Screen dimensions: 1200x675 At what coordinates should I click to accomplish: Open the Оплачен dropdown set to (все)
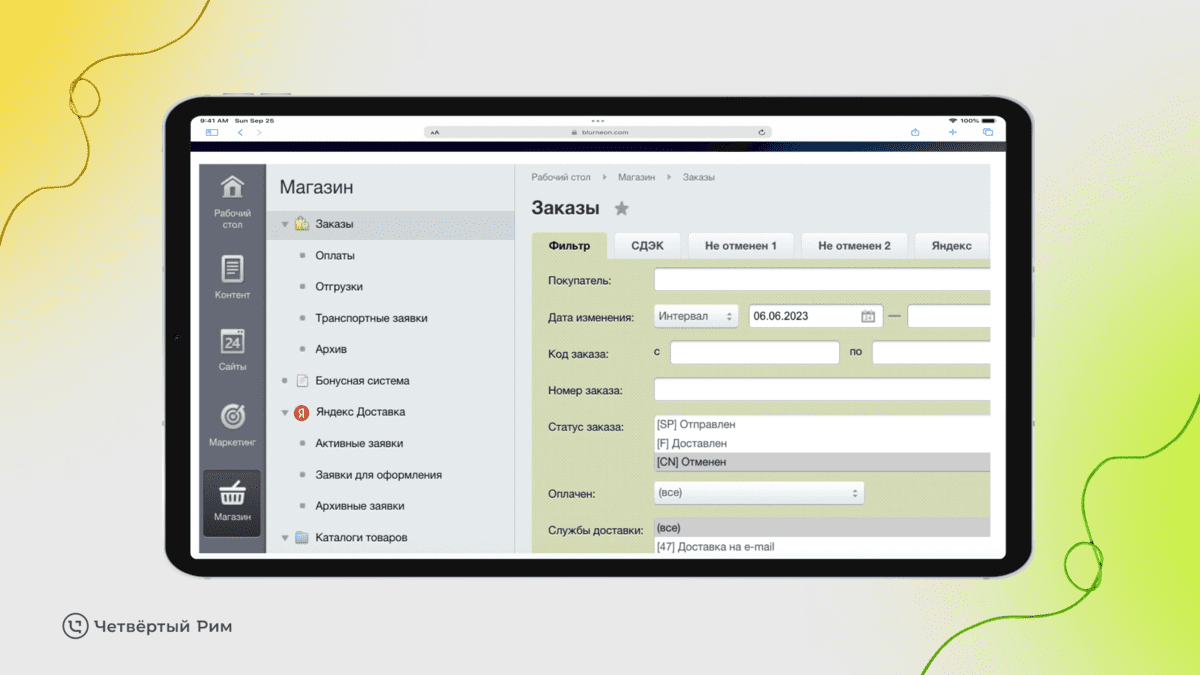758,493
